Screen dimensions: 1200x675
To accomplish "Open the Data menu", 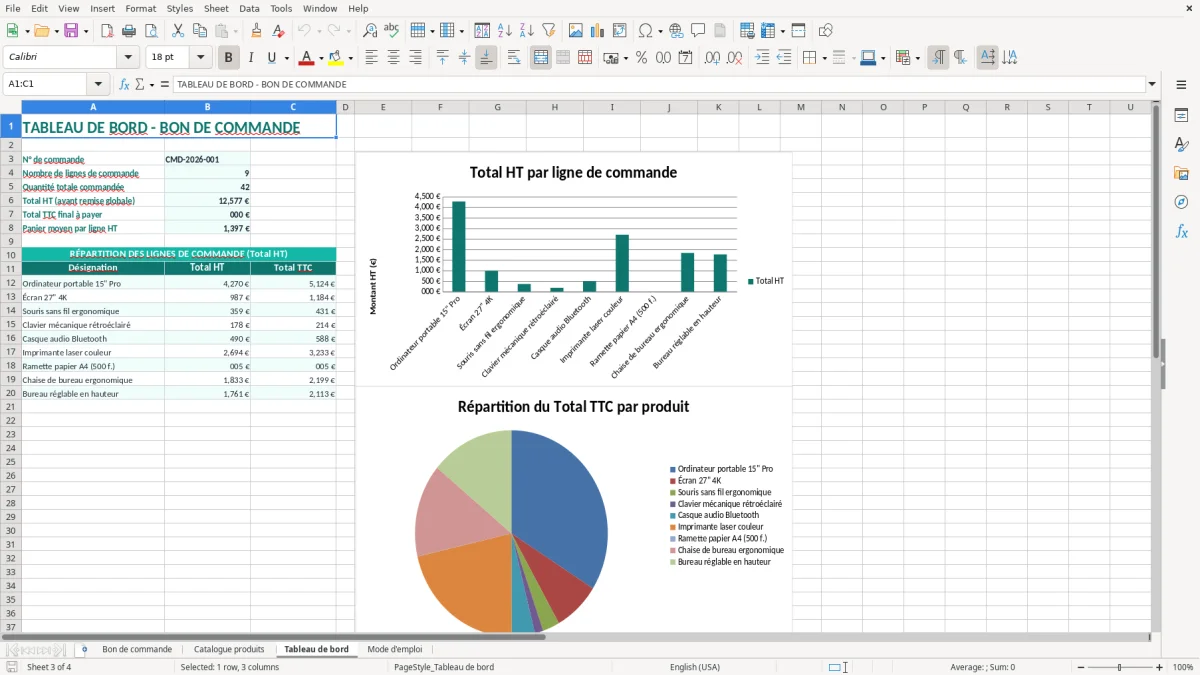I will [x=249, y=8].
